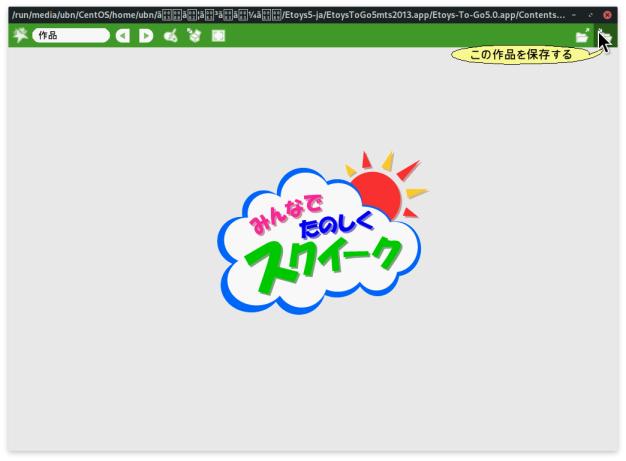Go to the next project arrow
This screenshot has width=626, height=461.
pos(146,36)
